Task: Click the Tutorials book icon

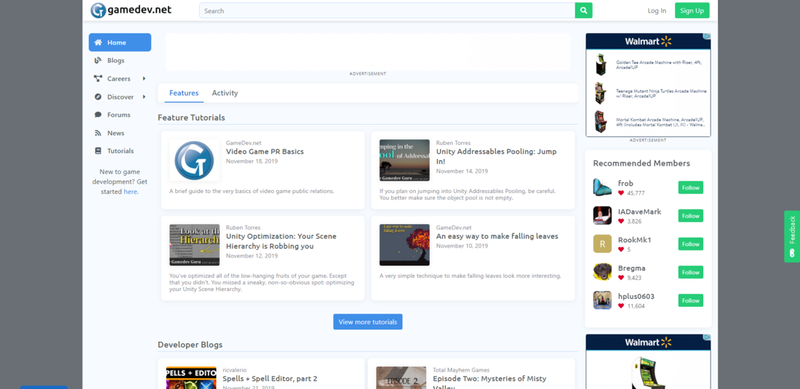Action: (x=98, y=151)
